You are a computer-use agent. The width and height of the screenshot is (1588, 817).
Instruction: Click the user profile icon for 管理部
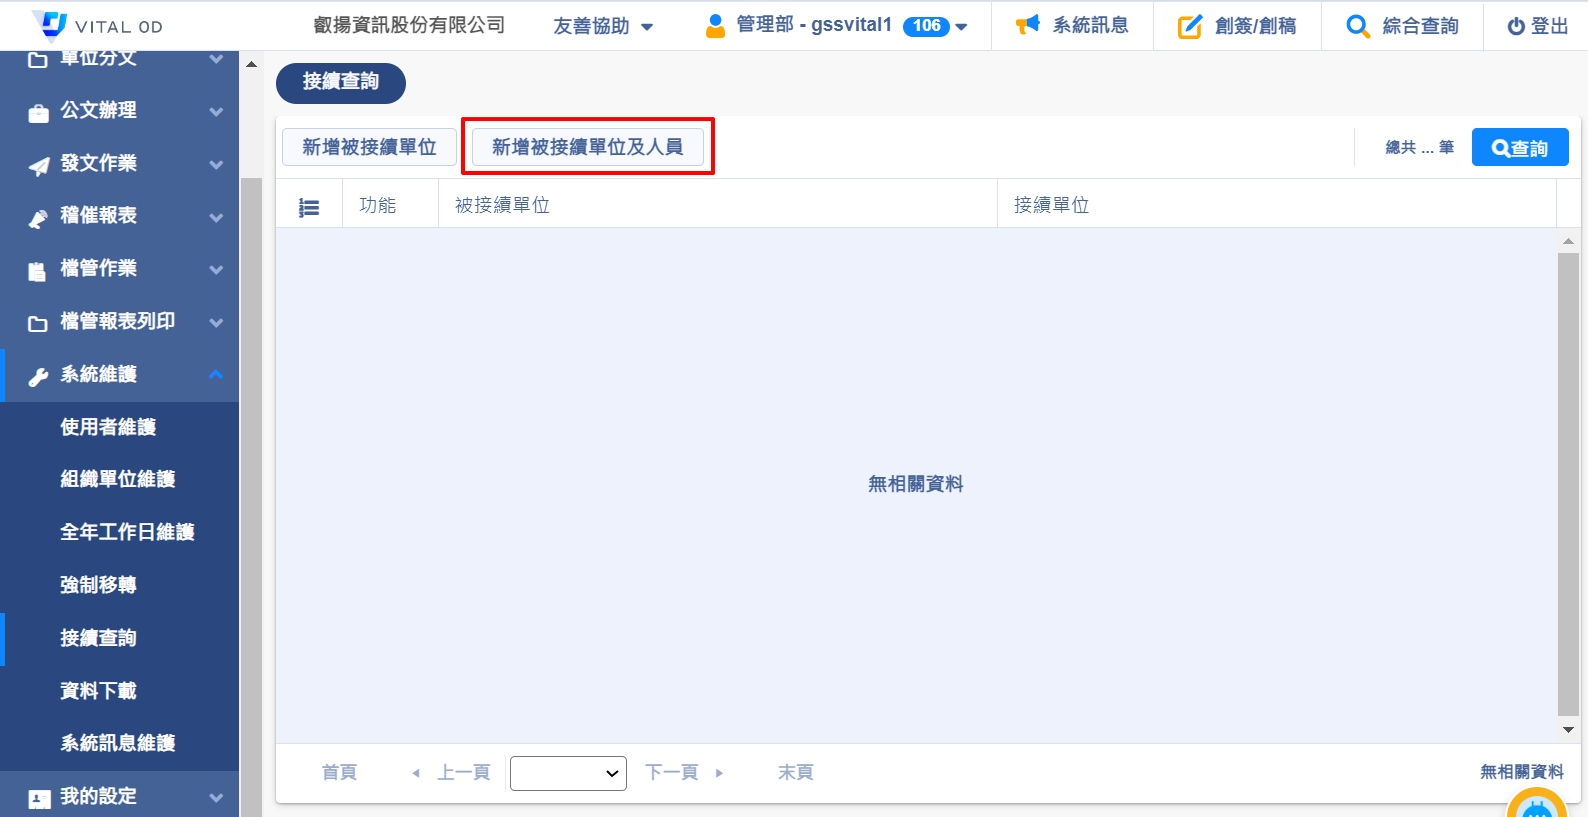coord(715,25)
